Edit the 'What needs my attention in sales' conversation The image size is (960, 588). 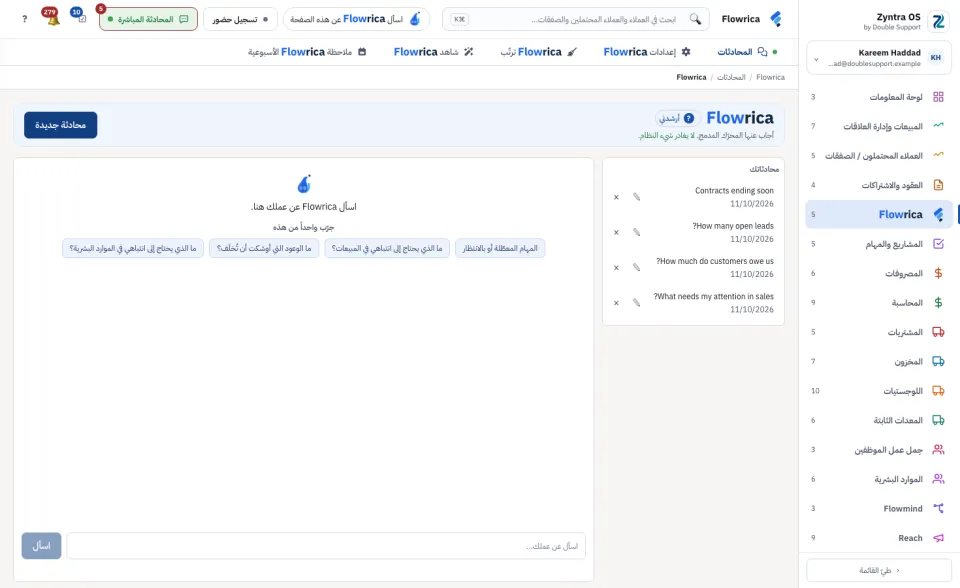(637, 303)
